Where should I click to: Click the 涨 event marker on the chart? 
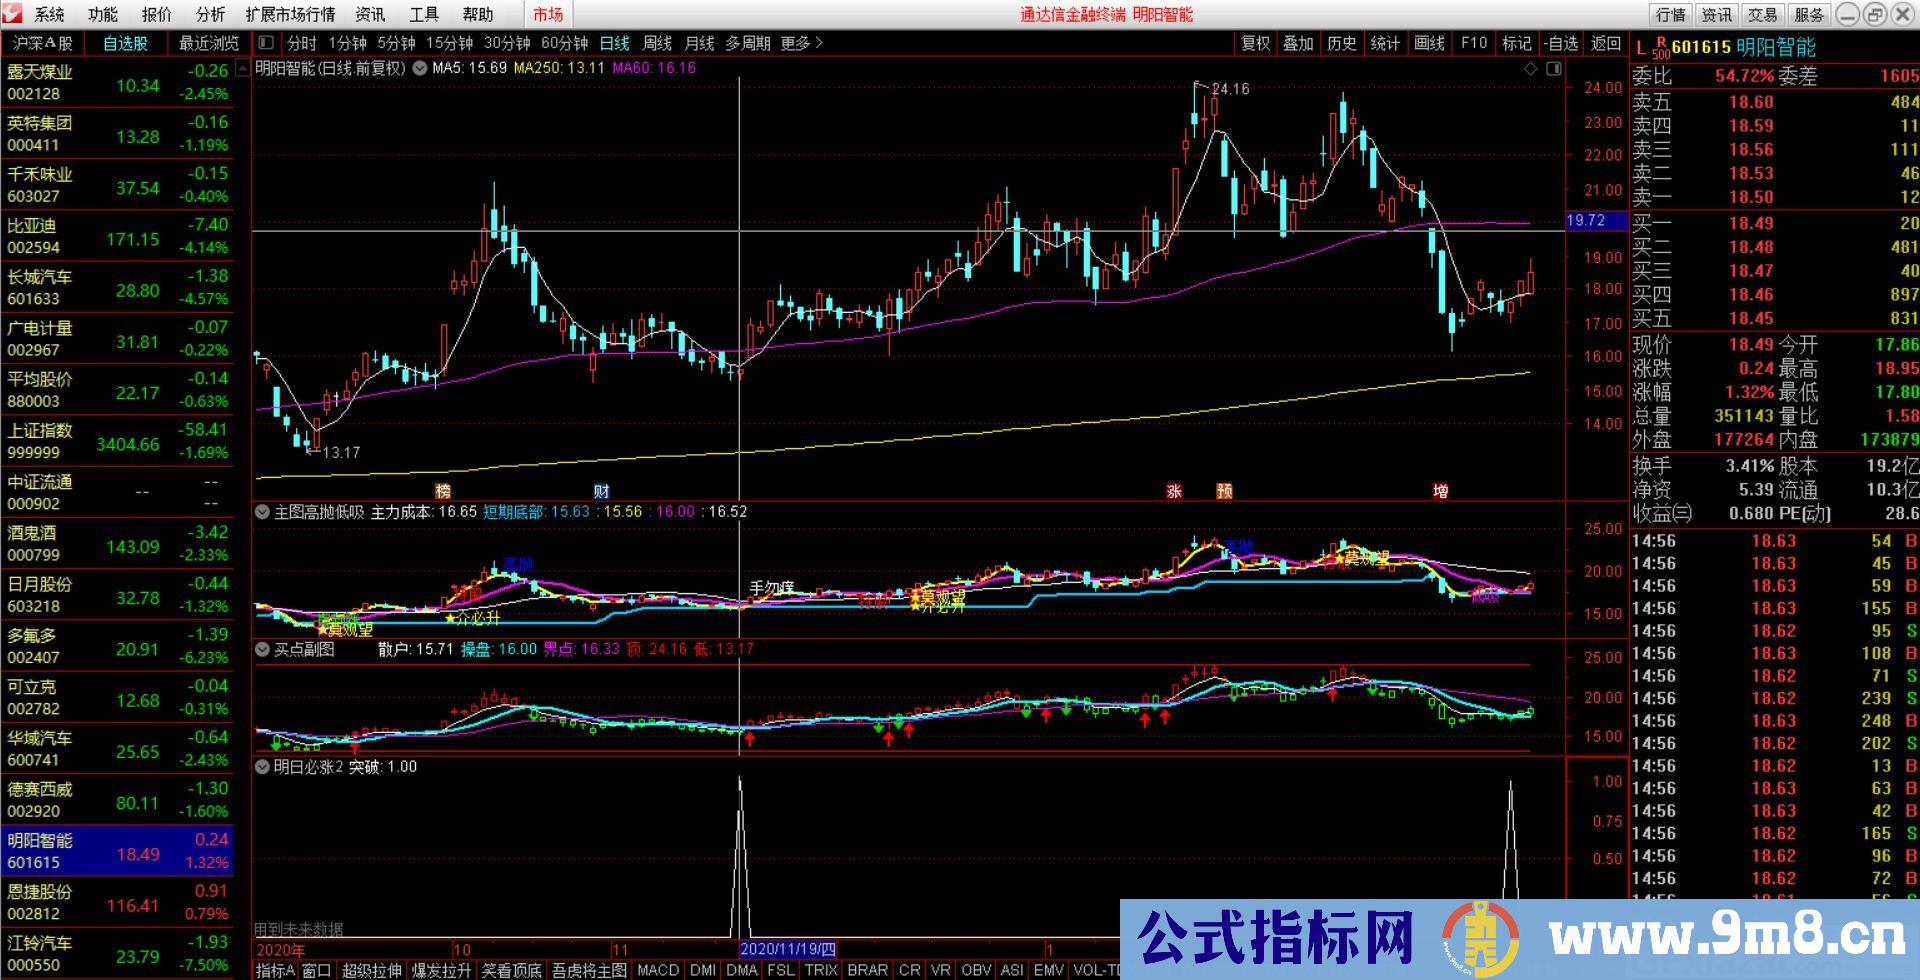point(1174,491)
